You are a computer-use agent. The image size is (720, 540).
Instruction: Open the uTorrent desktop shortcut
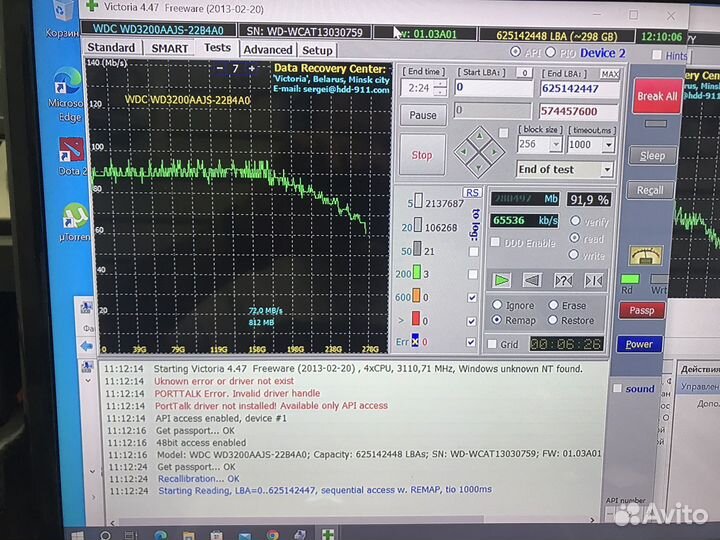[x=75, y=223]
